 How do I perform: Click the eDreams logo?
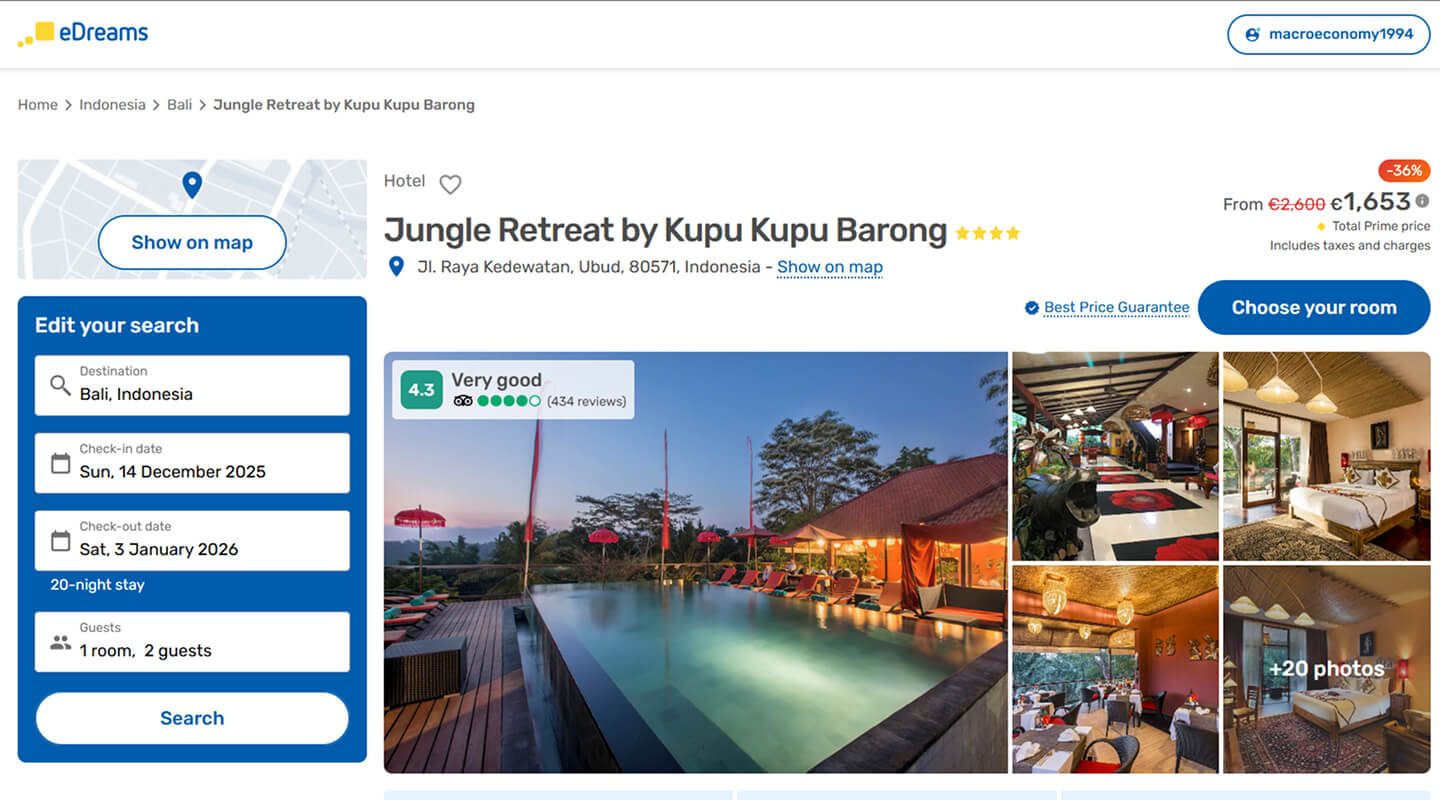[83, 33]
